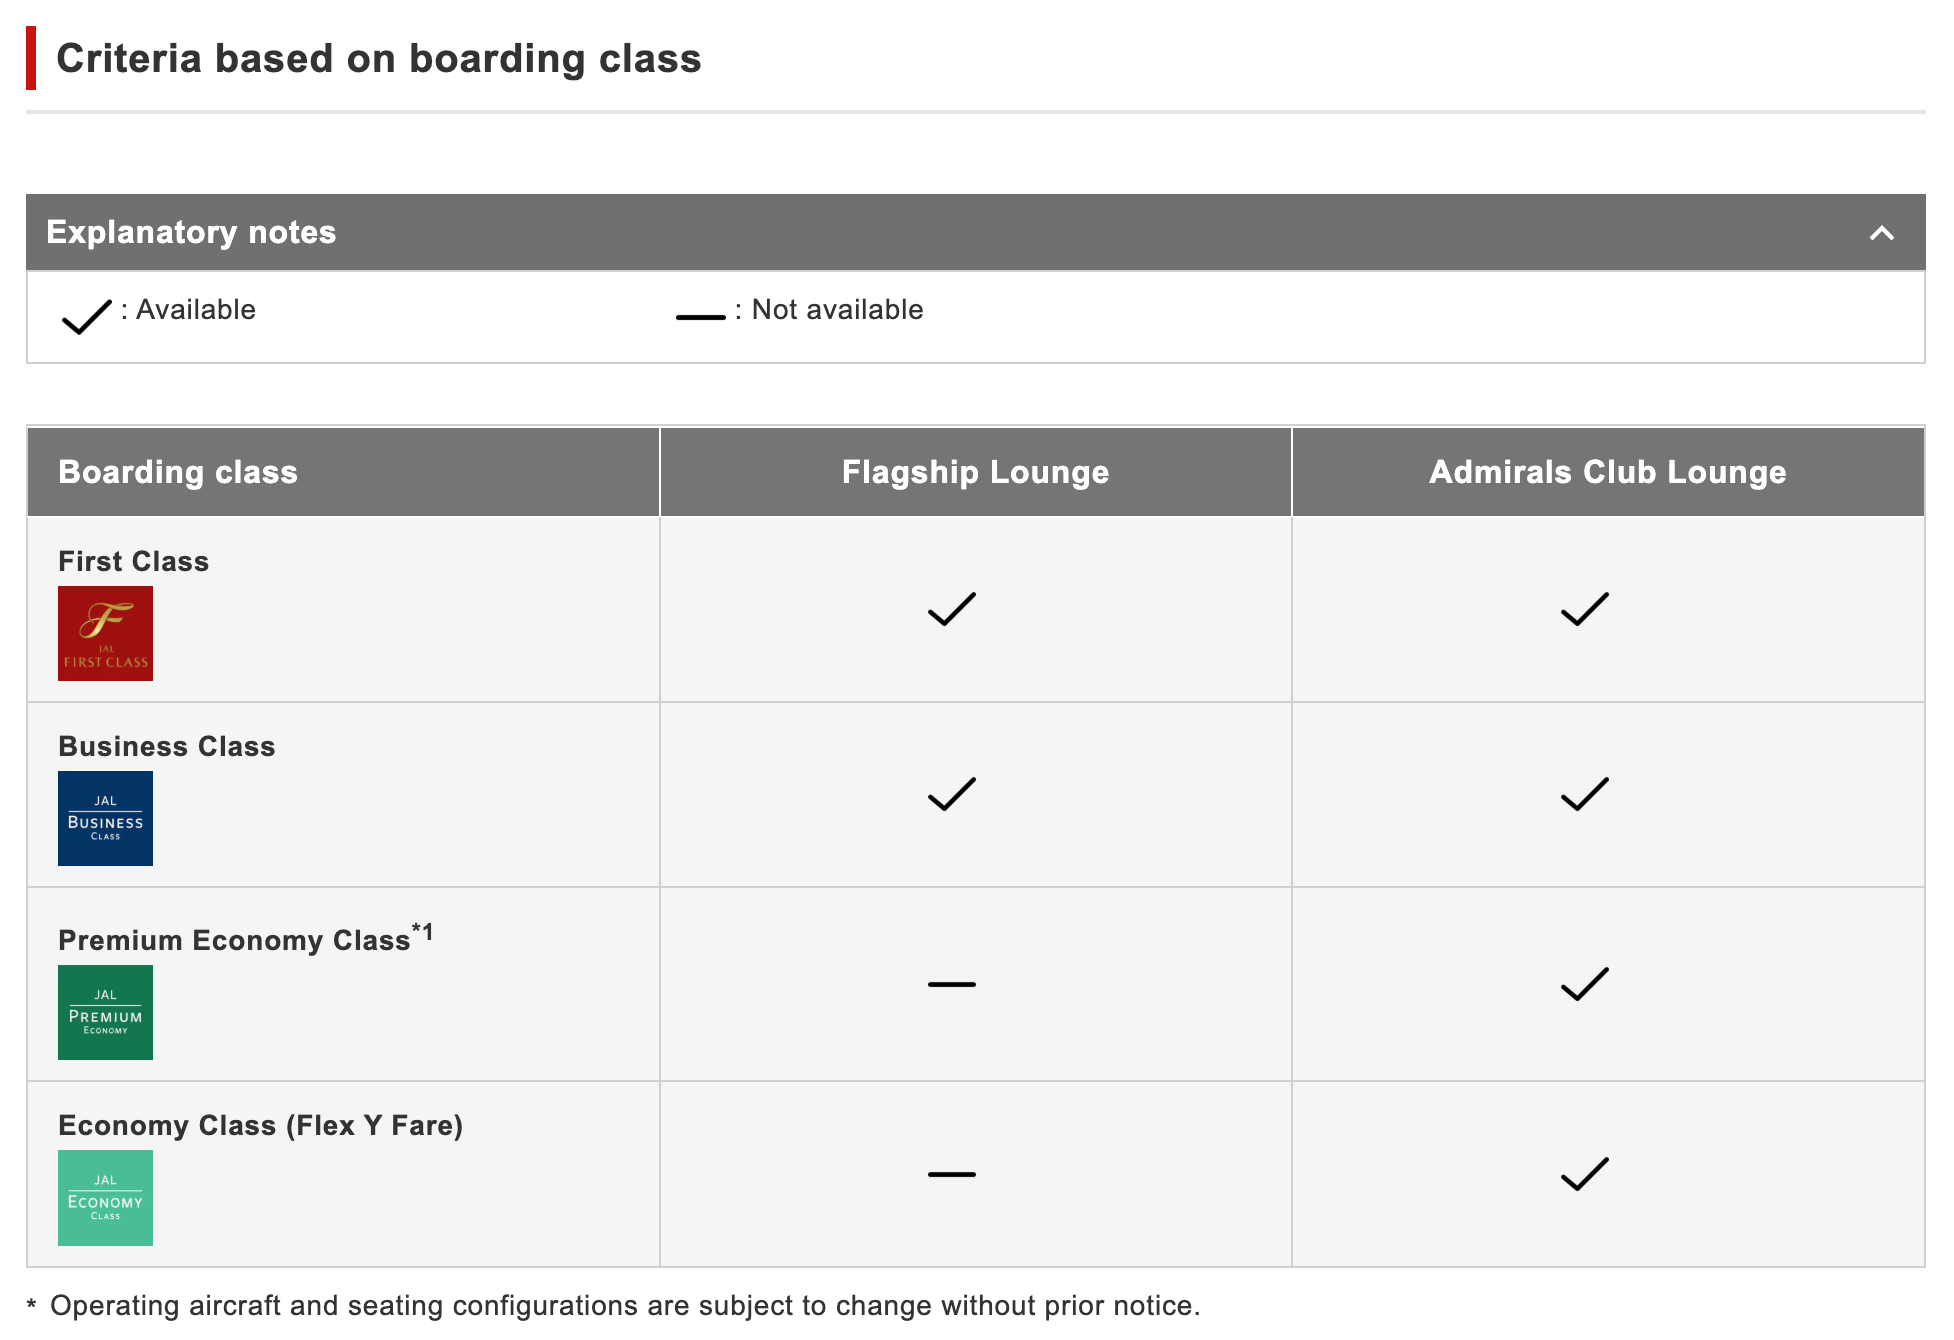
Task: Click the Premium Economy Class *1 footnote marker
Action: (x=422, y=932)
